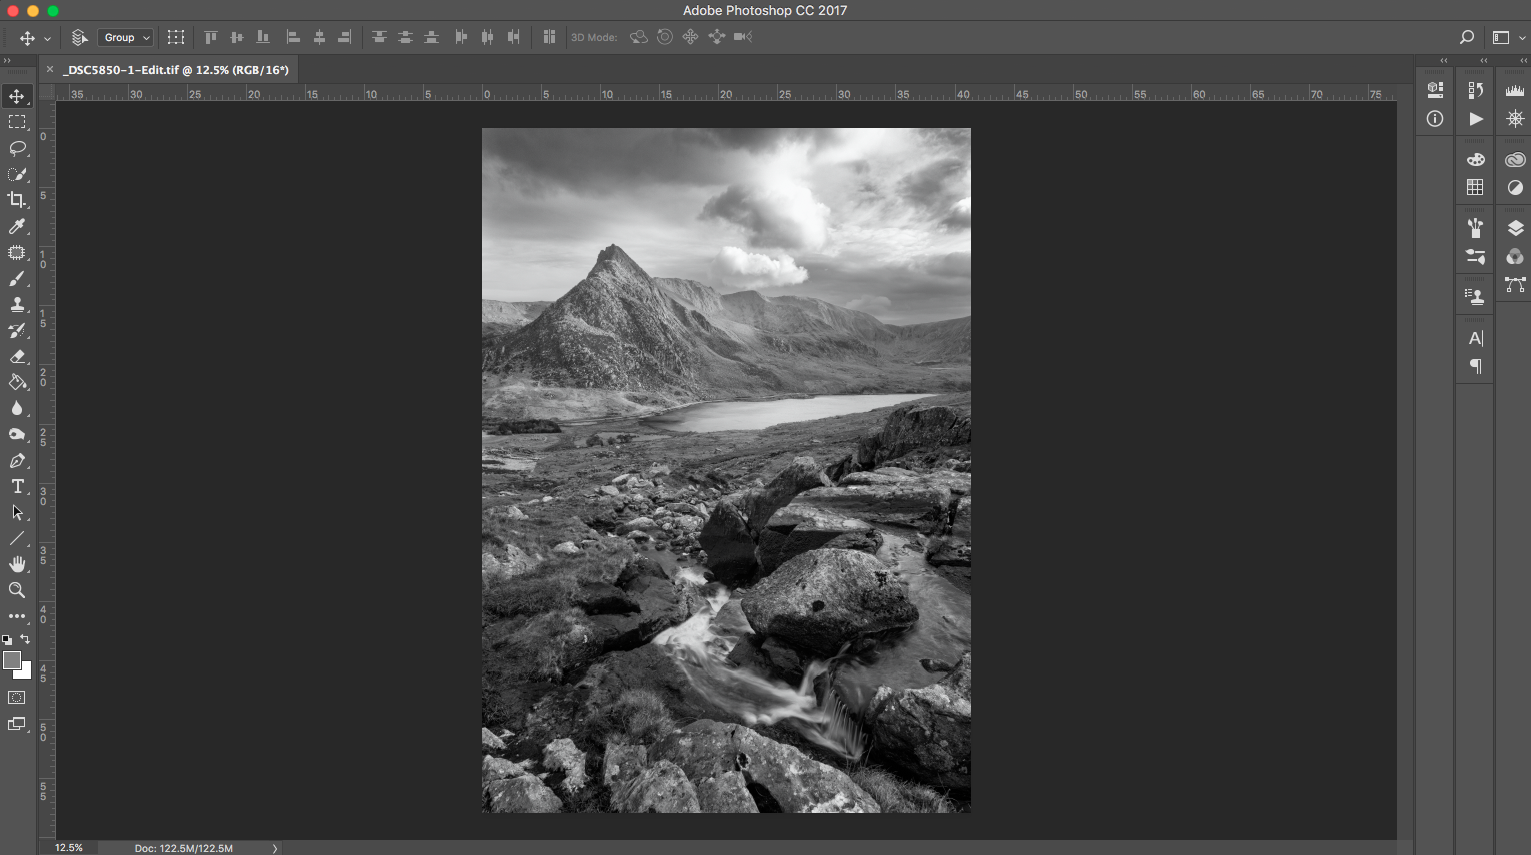Set the foreground color swatch
This screenshot has width=1531, height=855.
[x=11, y=660]
